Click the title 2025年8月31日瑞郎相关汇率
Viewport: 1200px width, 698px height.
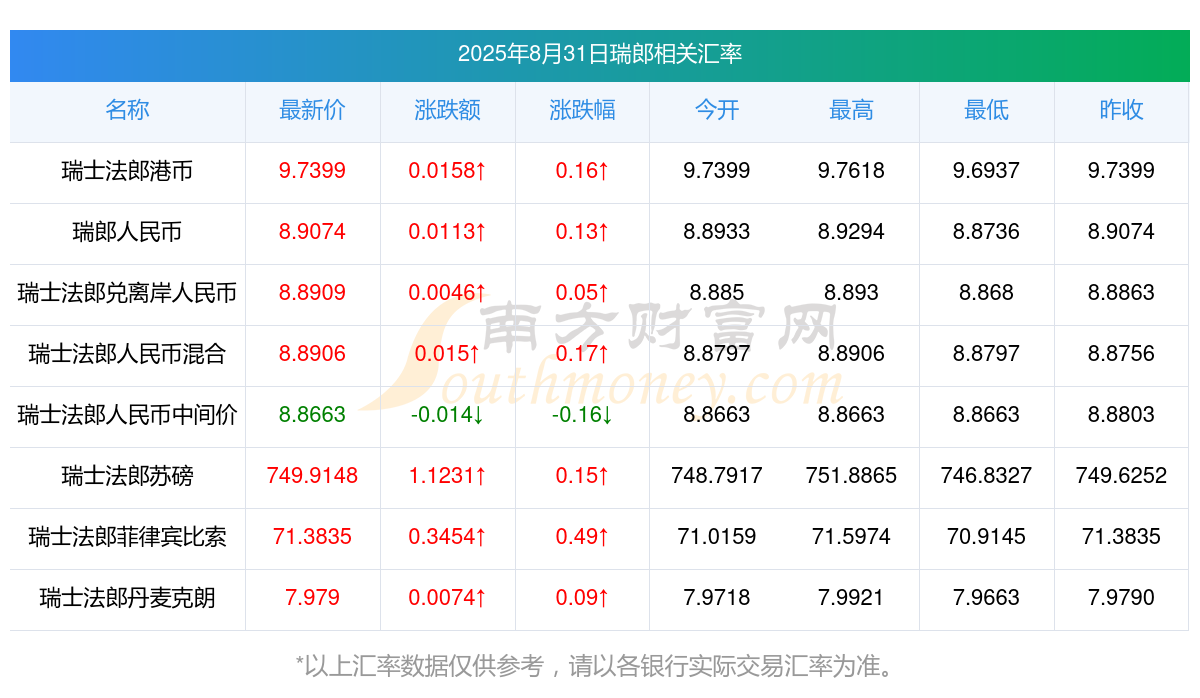click(600, 54)
